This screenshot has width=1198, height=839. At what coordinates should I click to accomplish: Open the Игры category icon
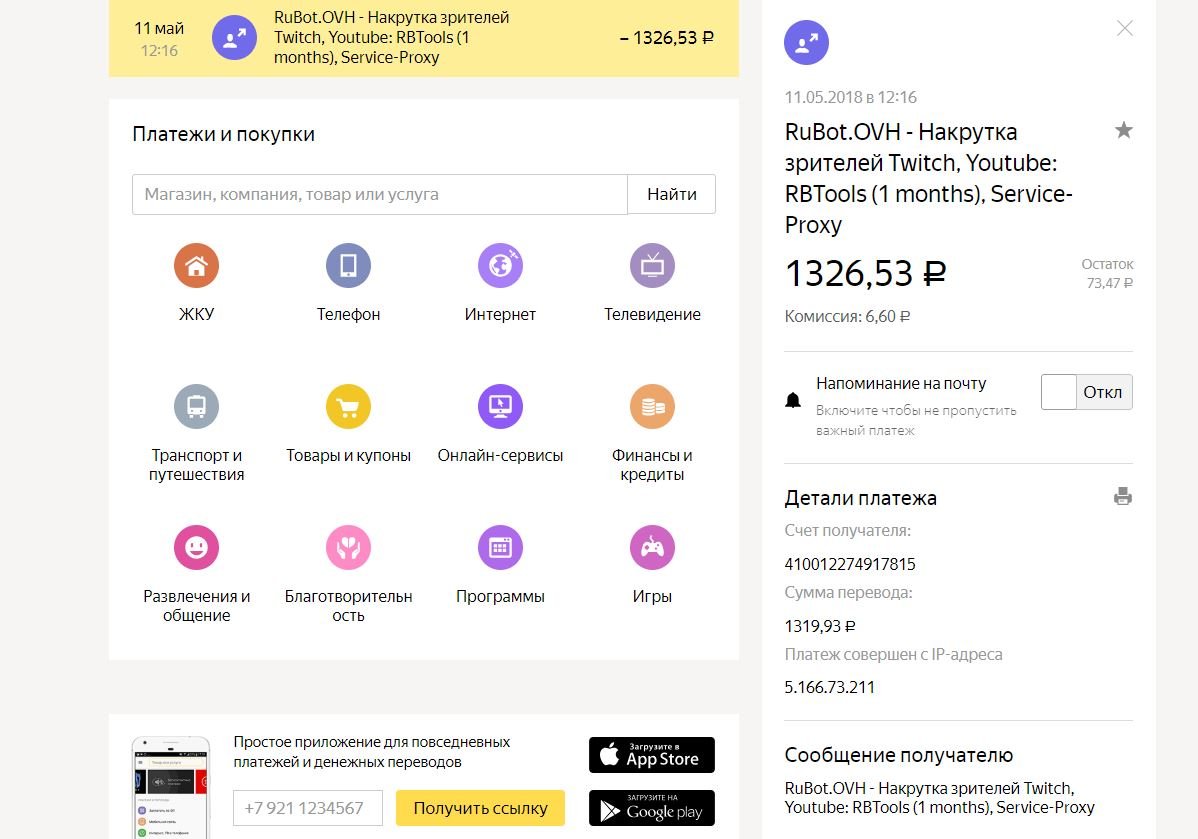[x=652, y=548]
